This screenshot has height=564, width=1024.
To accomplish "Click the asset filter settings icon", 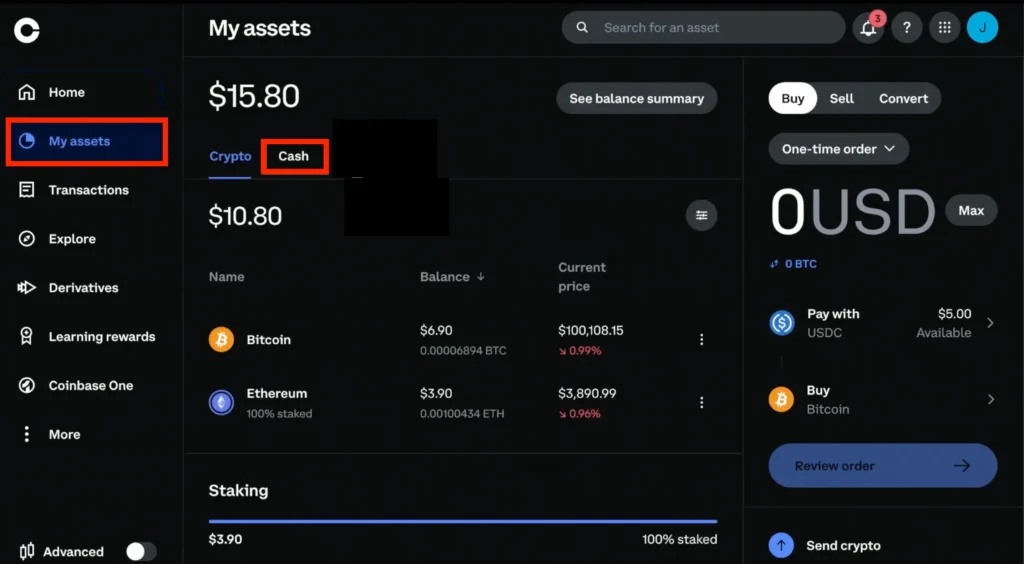I will pyautogui.click(x=701, y=215).
